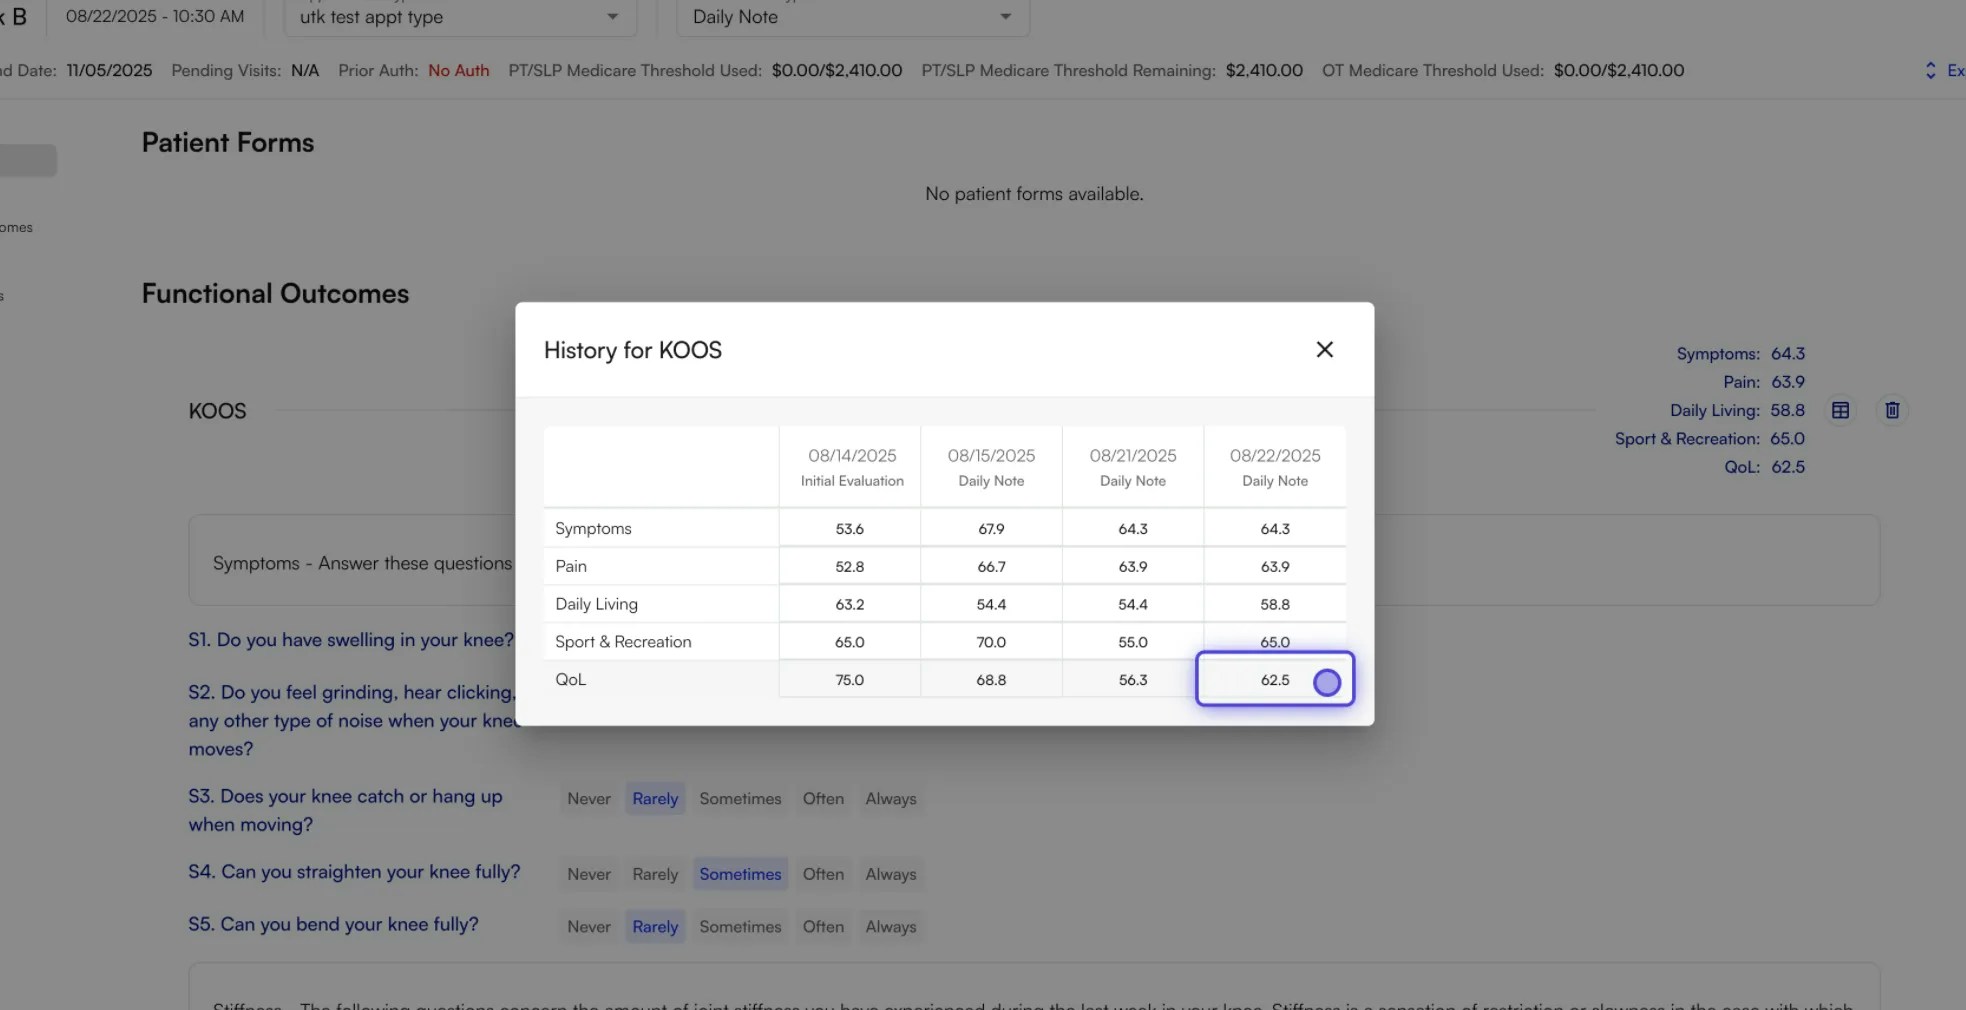Viewport: 1966px width, 1010px height.
Task: Click the Functional Outcomes section heading
Action: [x=275, y=293]
